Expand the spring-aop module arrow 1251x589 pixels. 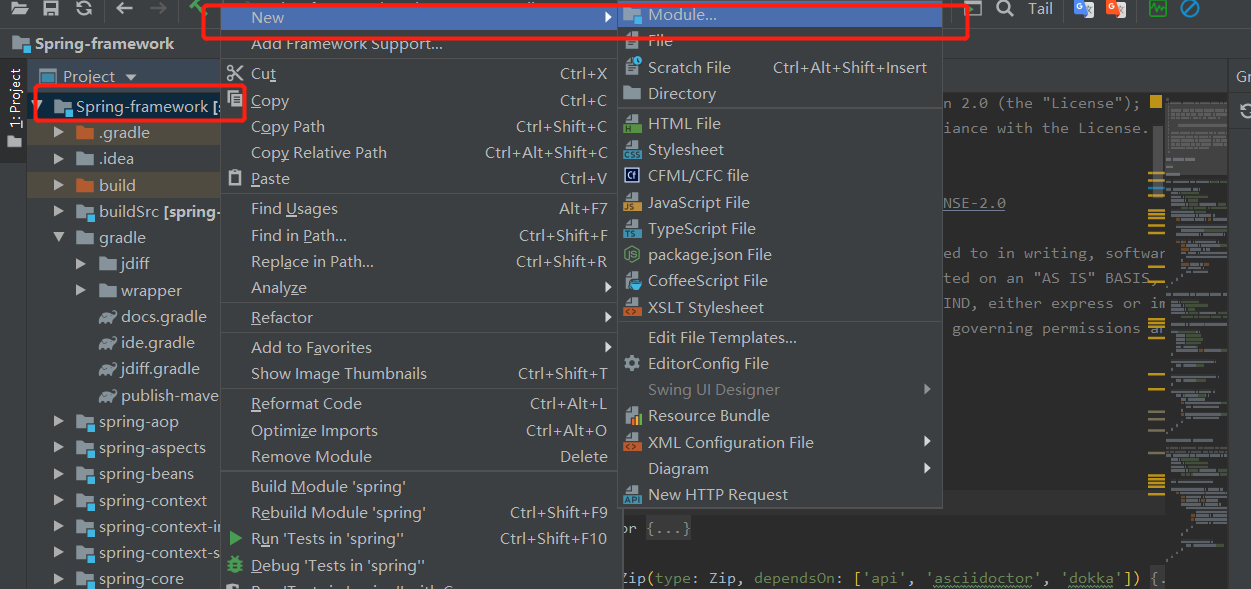(x=59, y=422)
